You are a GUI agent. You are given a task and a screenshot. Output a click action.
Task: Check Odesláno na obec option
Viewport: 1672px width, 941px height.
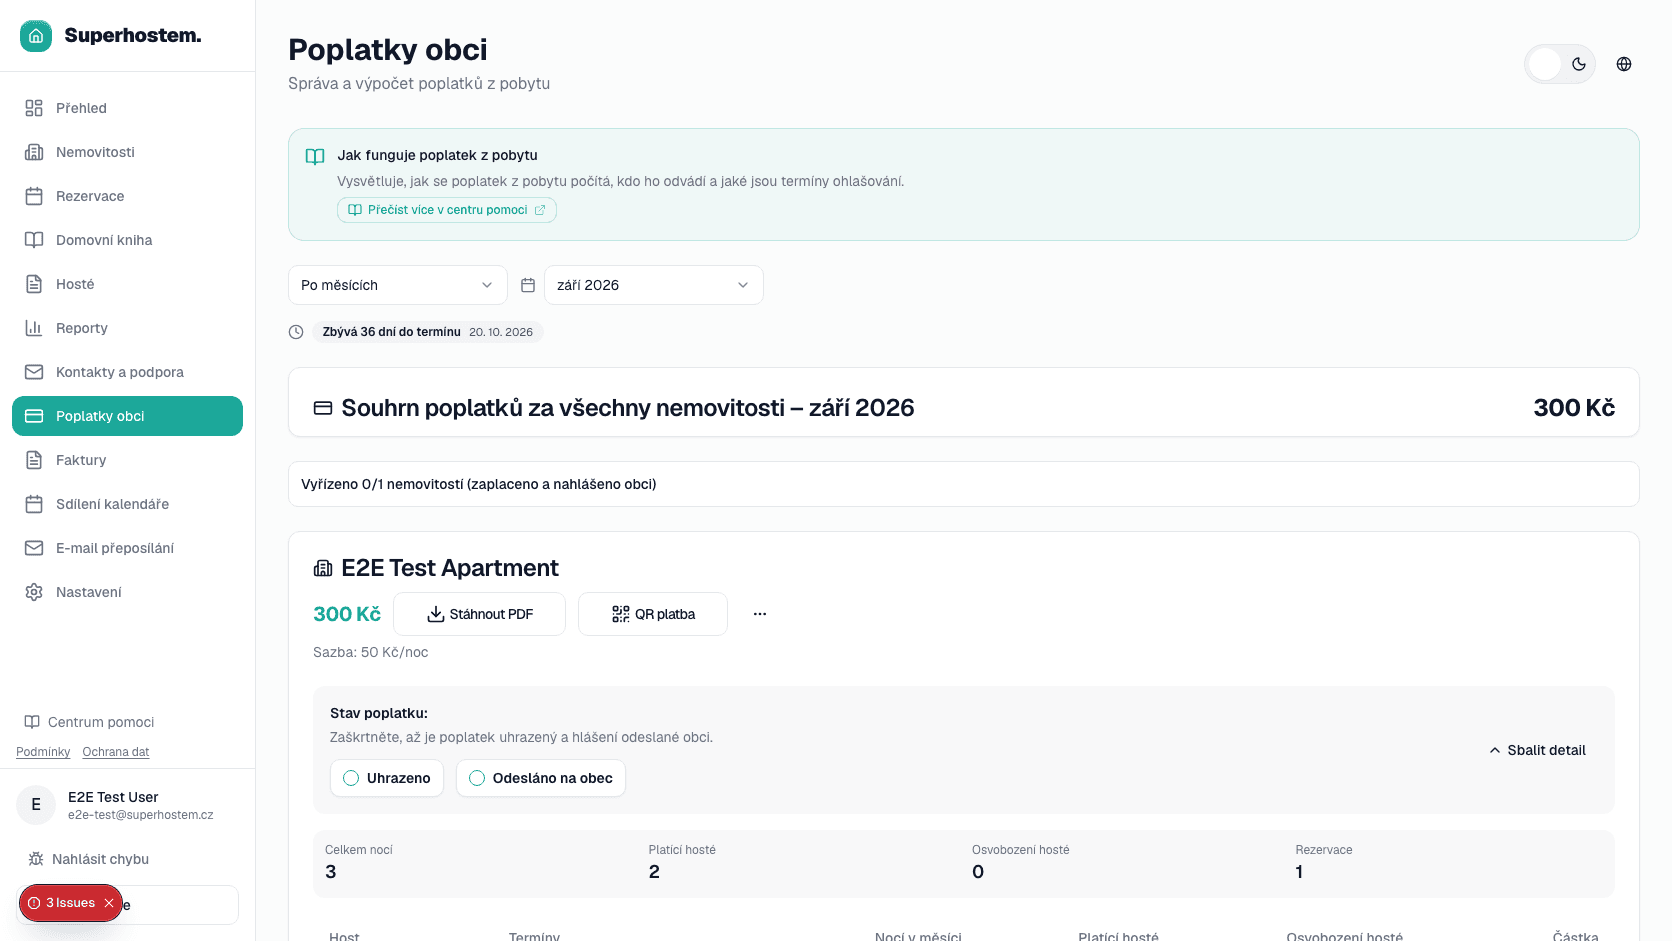pyautogui.click(x=541, y=778)
